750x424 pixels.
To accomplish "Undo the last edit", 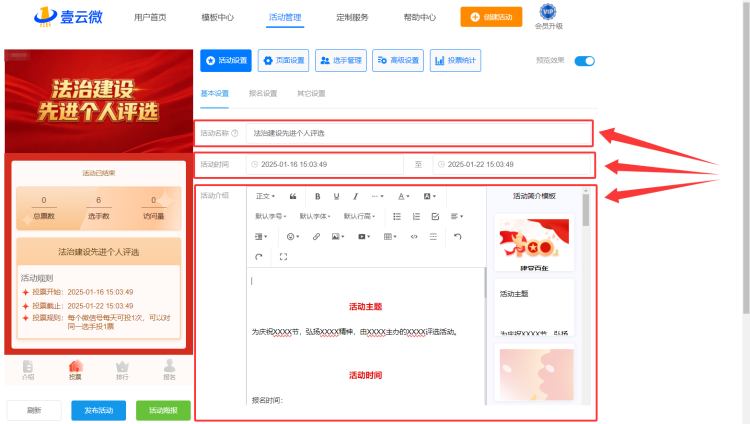I will 458,236.
